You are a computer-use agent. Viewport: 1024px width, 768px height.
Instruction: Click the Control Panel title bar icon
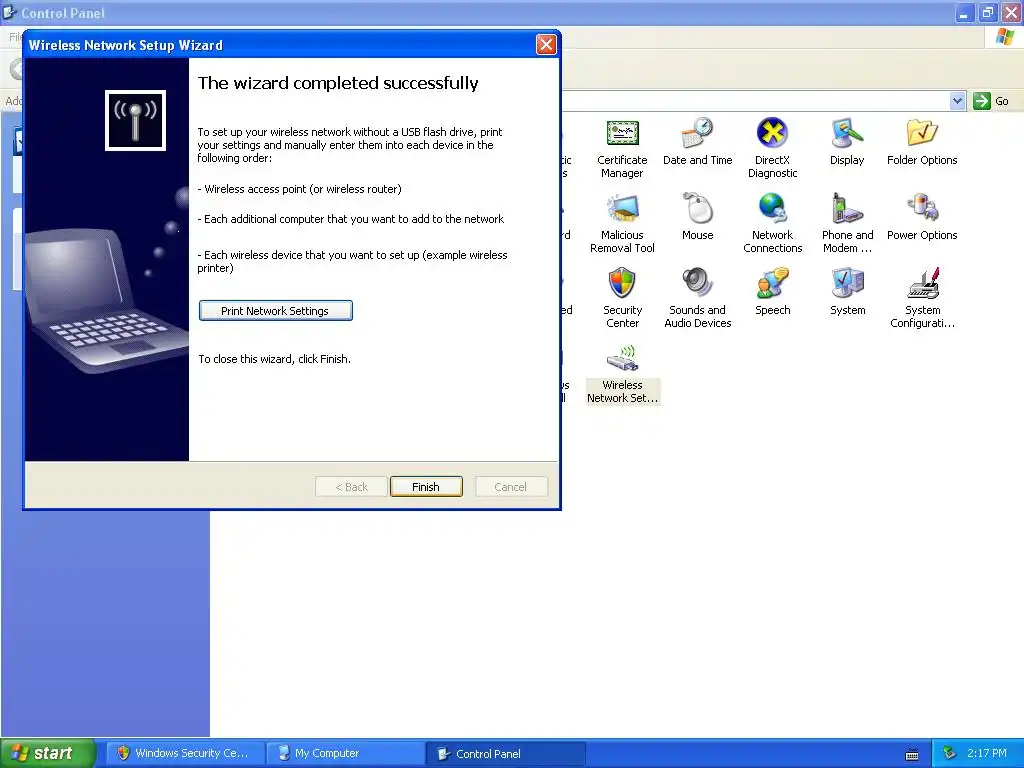click(9, 12)
